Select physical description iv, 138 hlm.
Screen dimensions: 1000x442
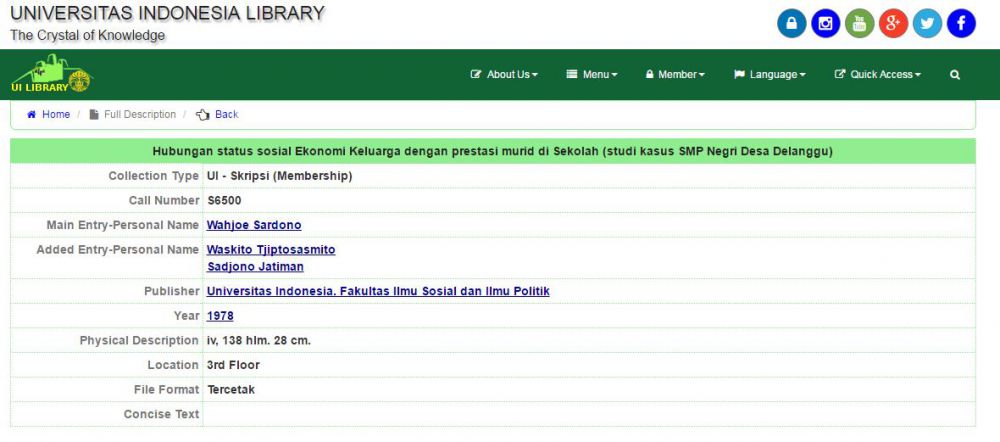click(x=259, y=341)
